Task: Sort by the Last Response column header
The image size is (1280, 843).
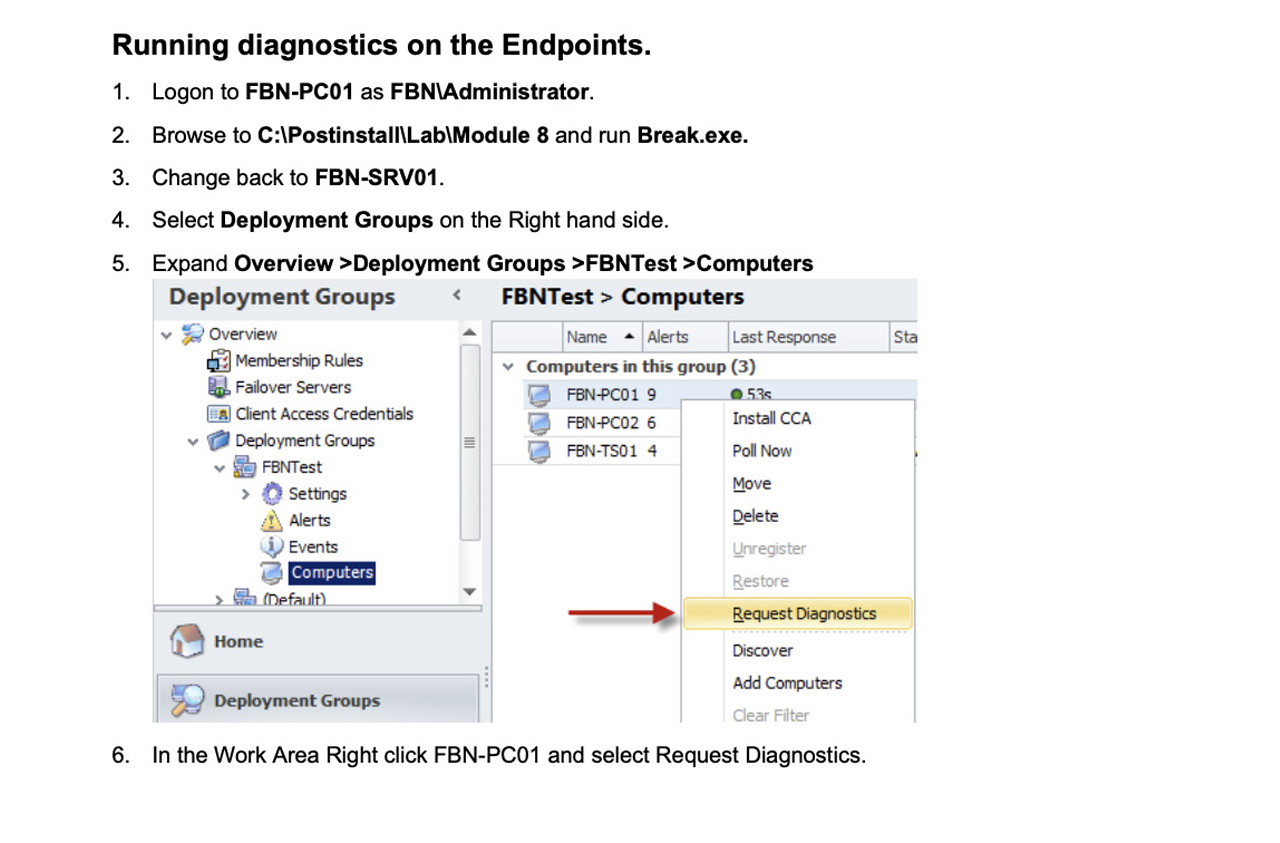Action: coord(784,337)
